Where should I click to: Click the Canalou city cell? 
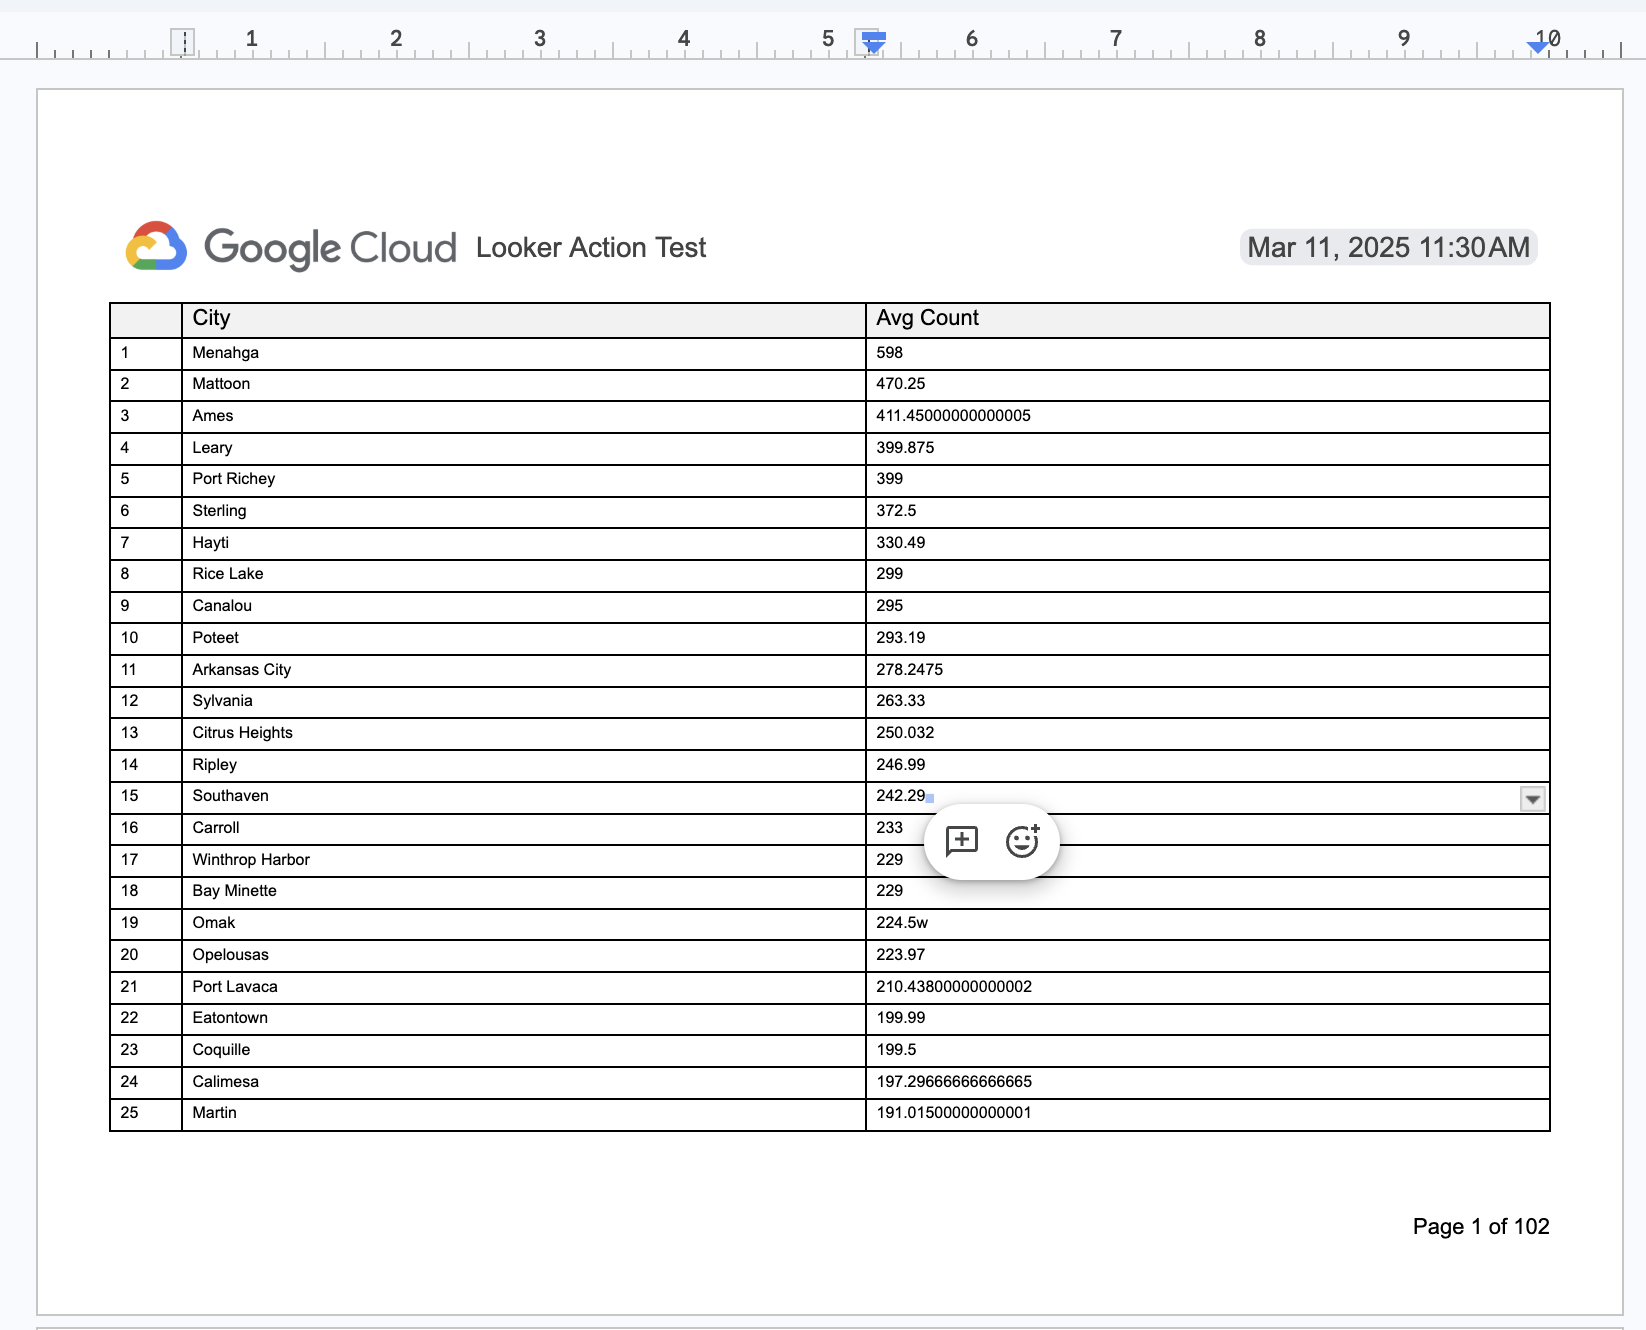(x=523, y=606)
